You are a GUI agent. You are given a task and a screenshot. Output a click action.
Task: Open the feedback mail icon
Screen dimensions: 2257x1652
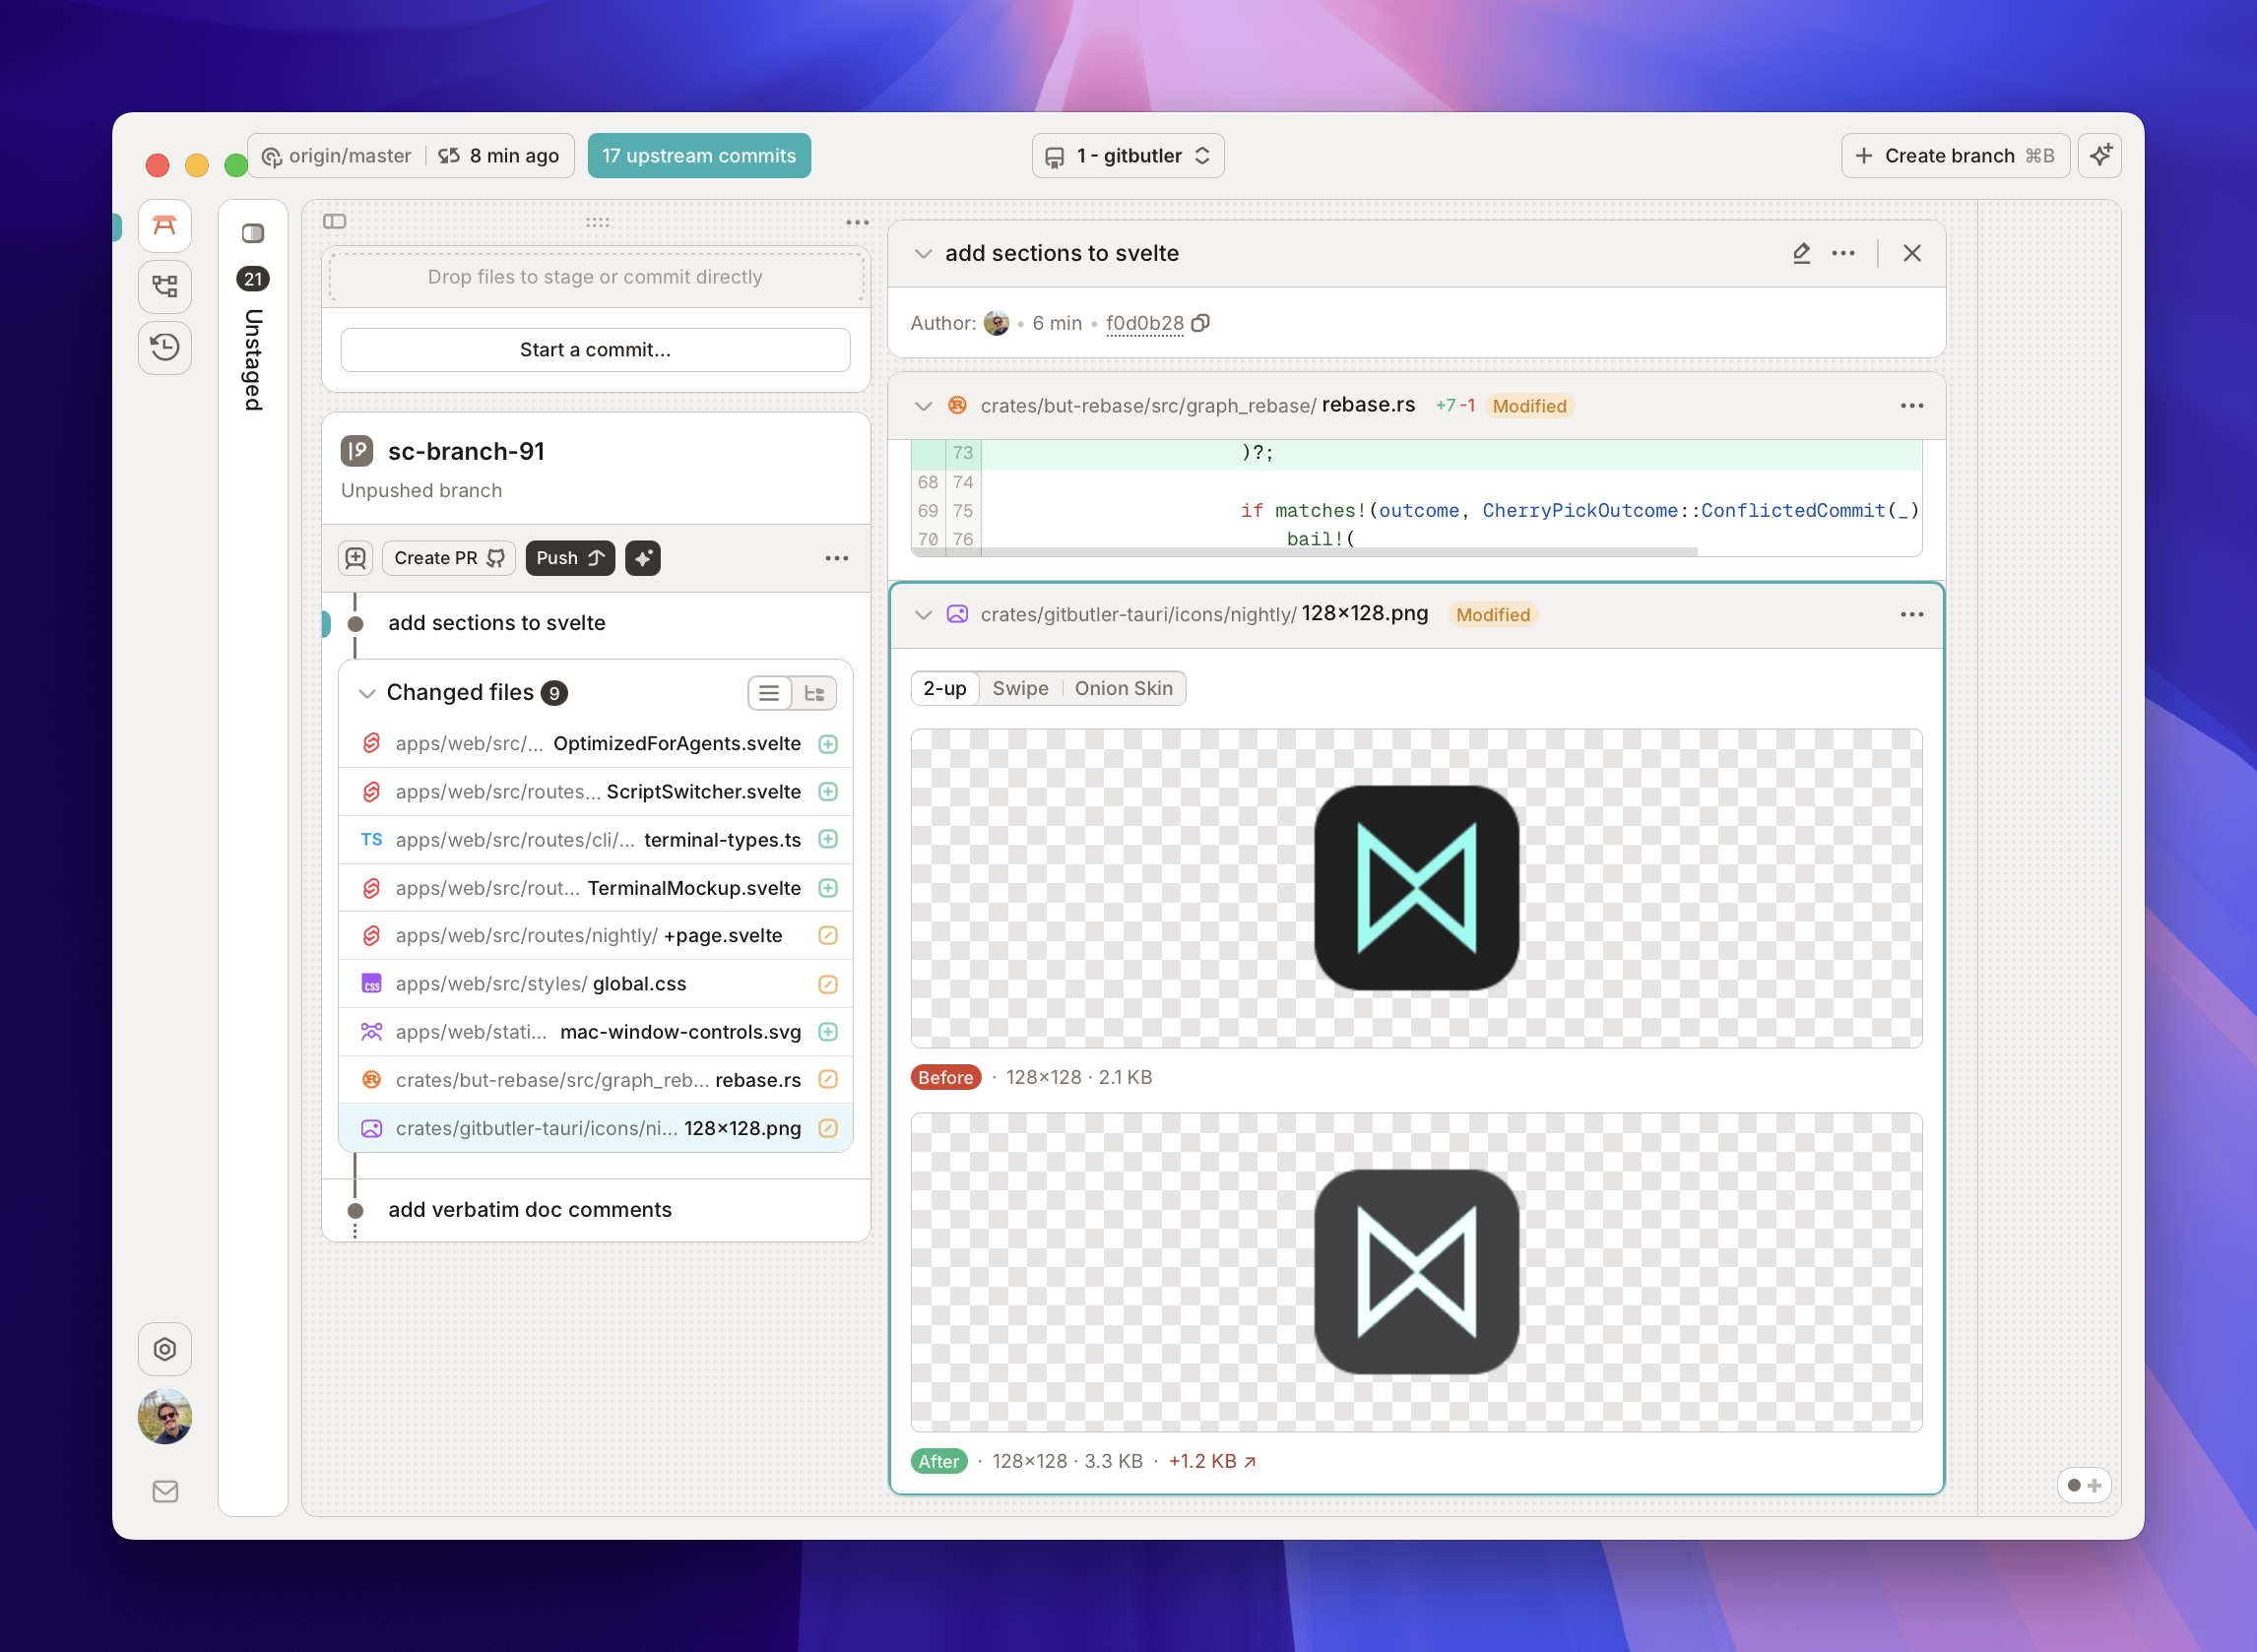click(x=165, y=1491)
